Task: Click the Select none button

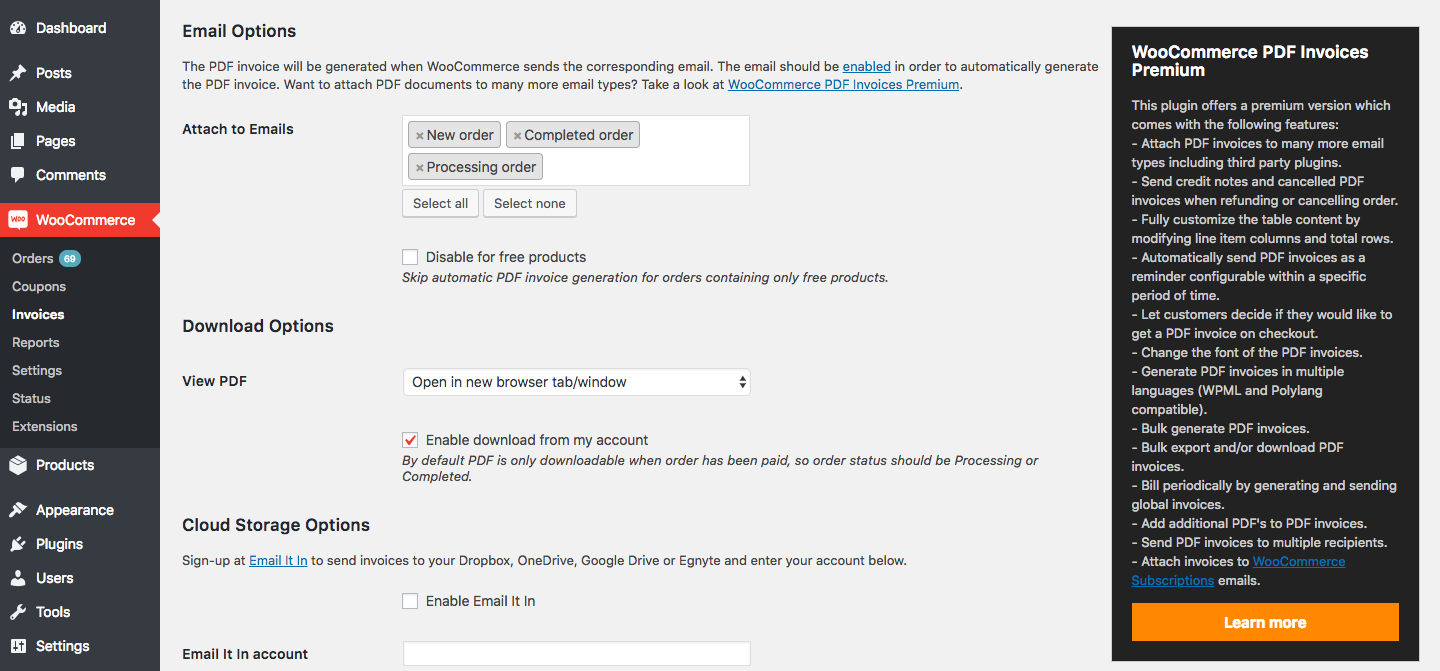Action: [530, 203]
